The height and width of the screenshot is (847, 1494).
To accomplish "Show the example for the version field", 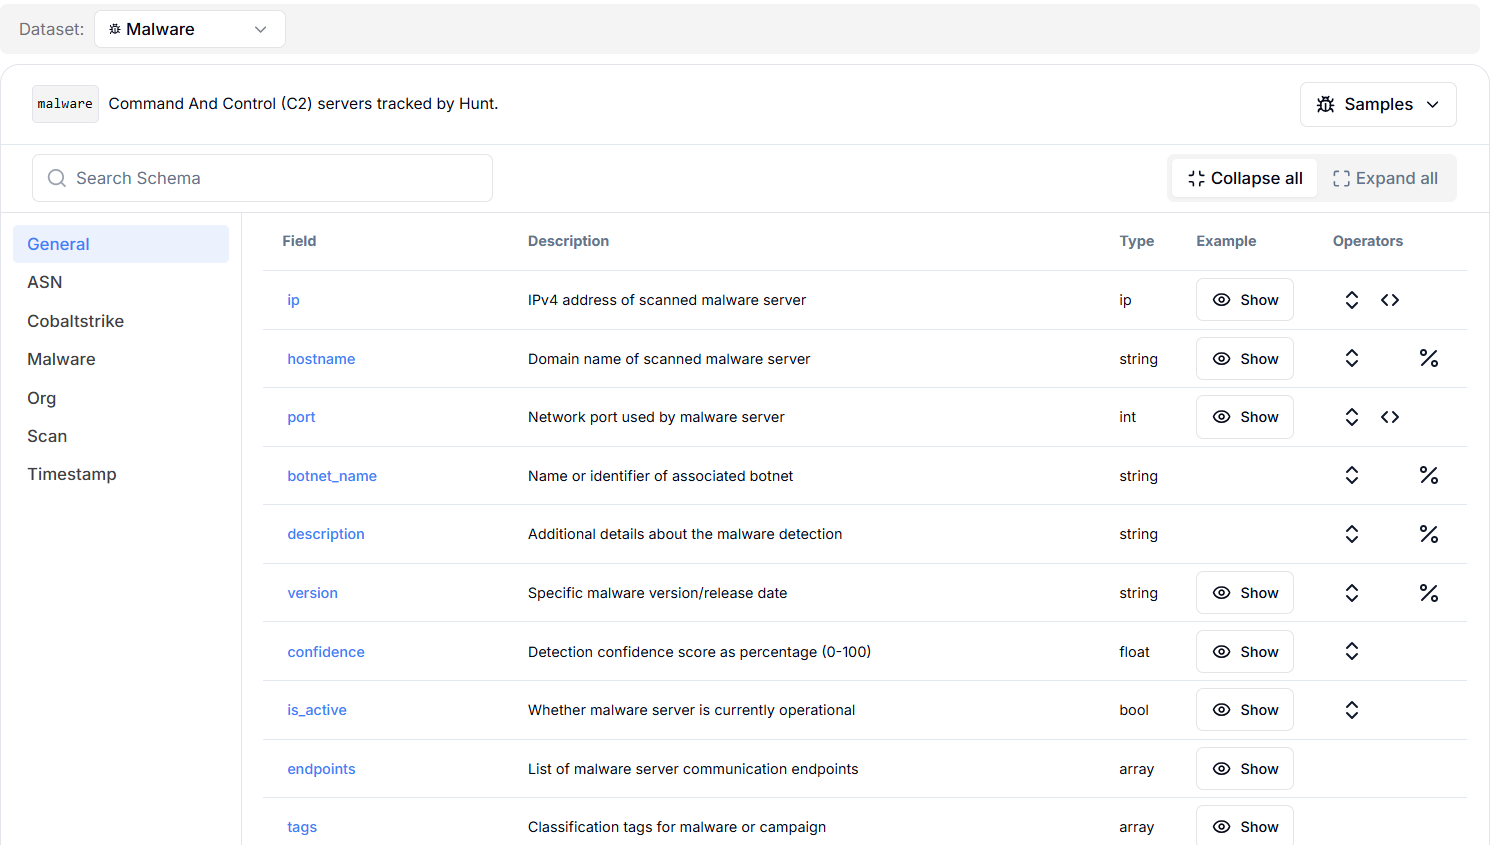I will point(1245,592).
